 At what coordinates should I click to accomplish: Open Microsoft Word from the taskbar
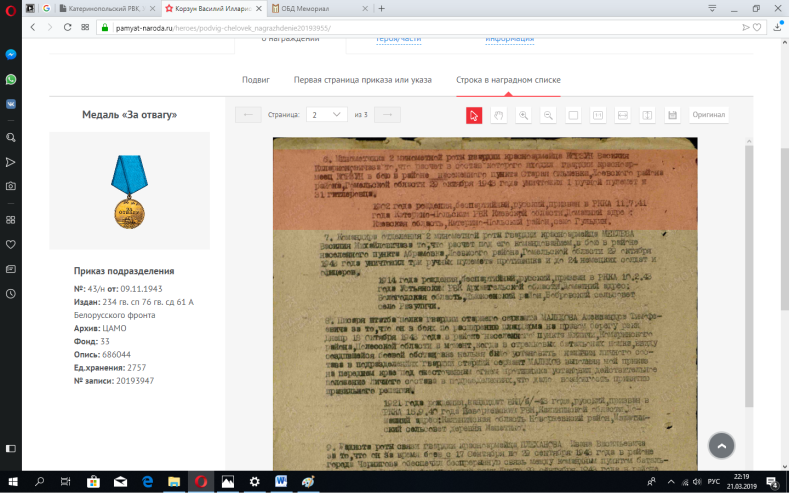click(x=282, y=482)
